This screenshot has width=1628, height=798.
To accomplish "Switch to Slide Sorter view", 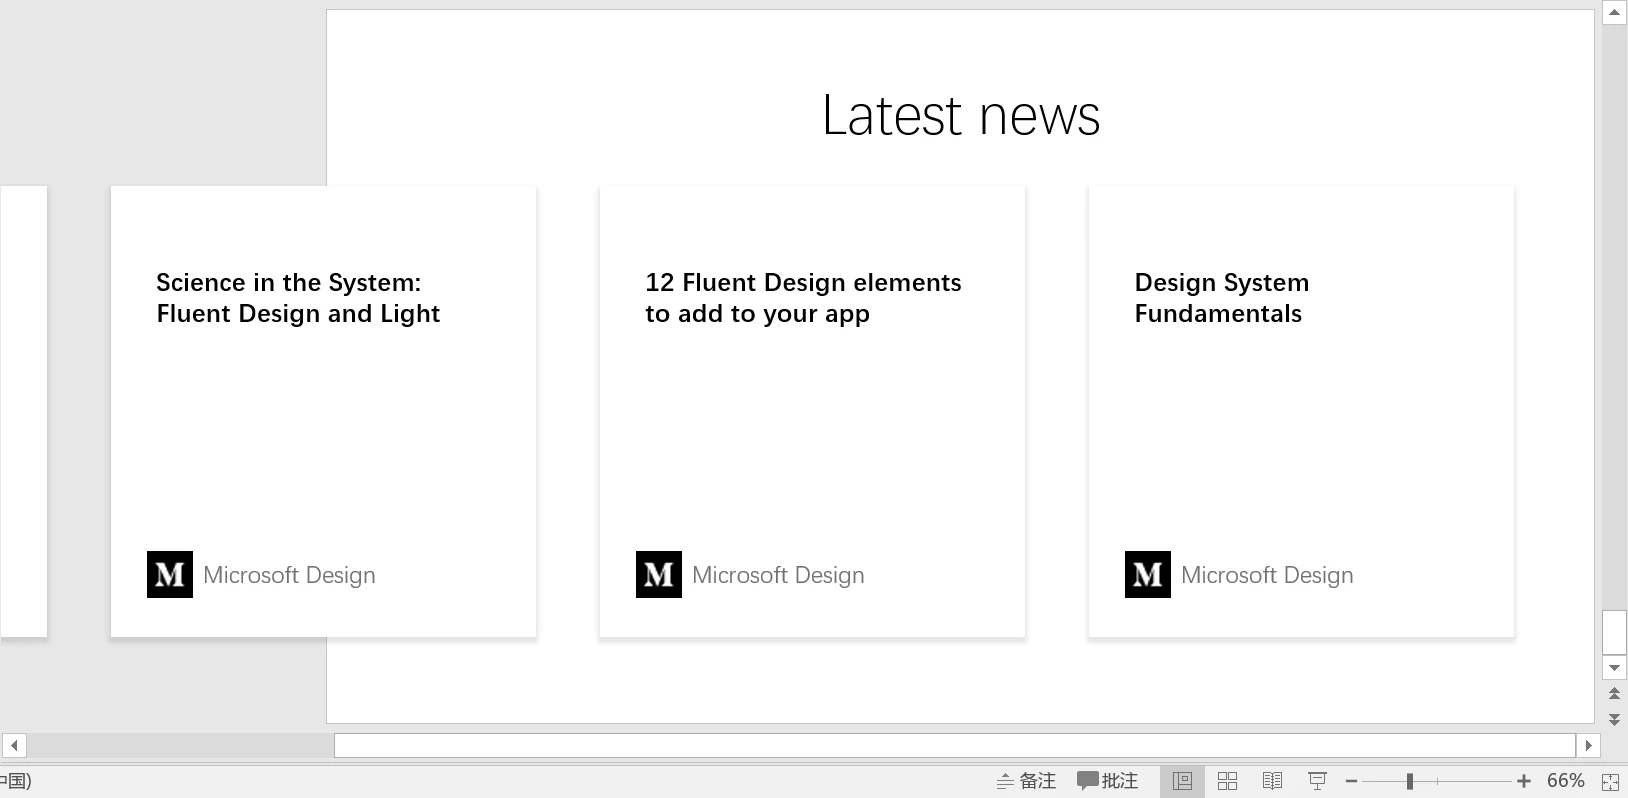I will [x=1227, y=781].
